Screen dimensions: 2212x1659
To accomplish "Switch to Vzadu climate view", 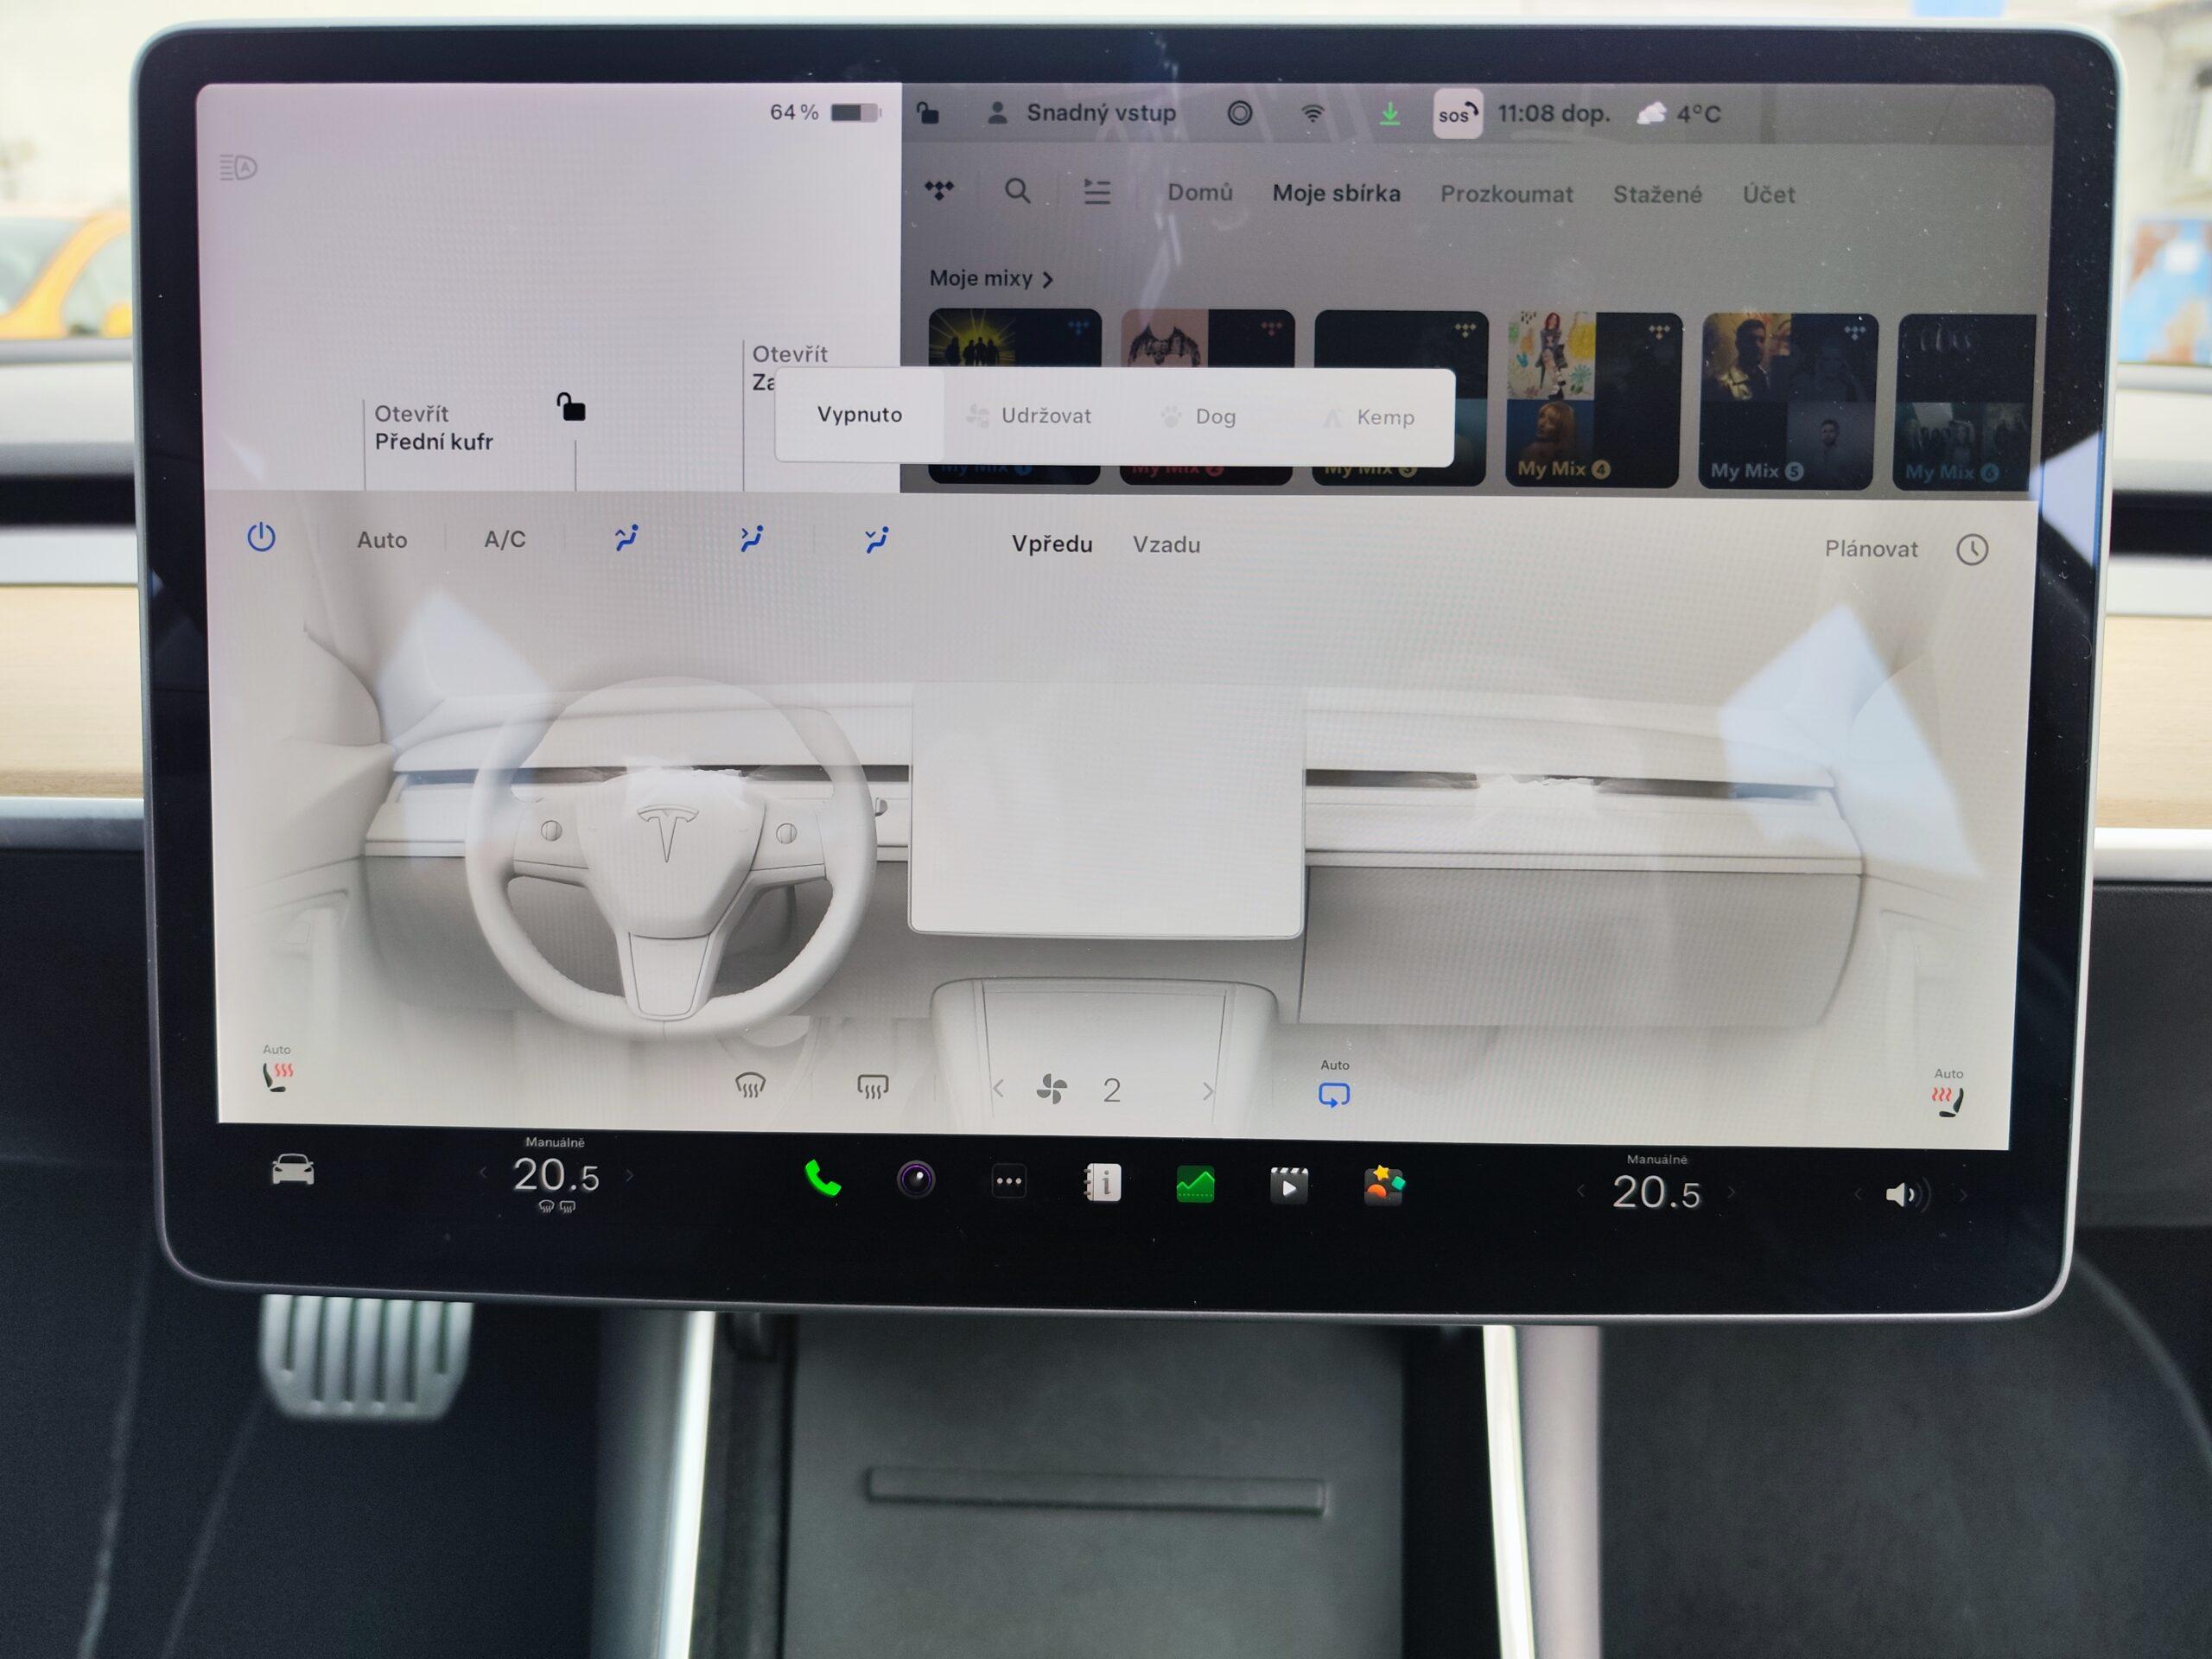I will click(x=1166, y=545).
